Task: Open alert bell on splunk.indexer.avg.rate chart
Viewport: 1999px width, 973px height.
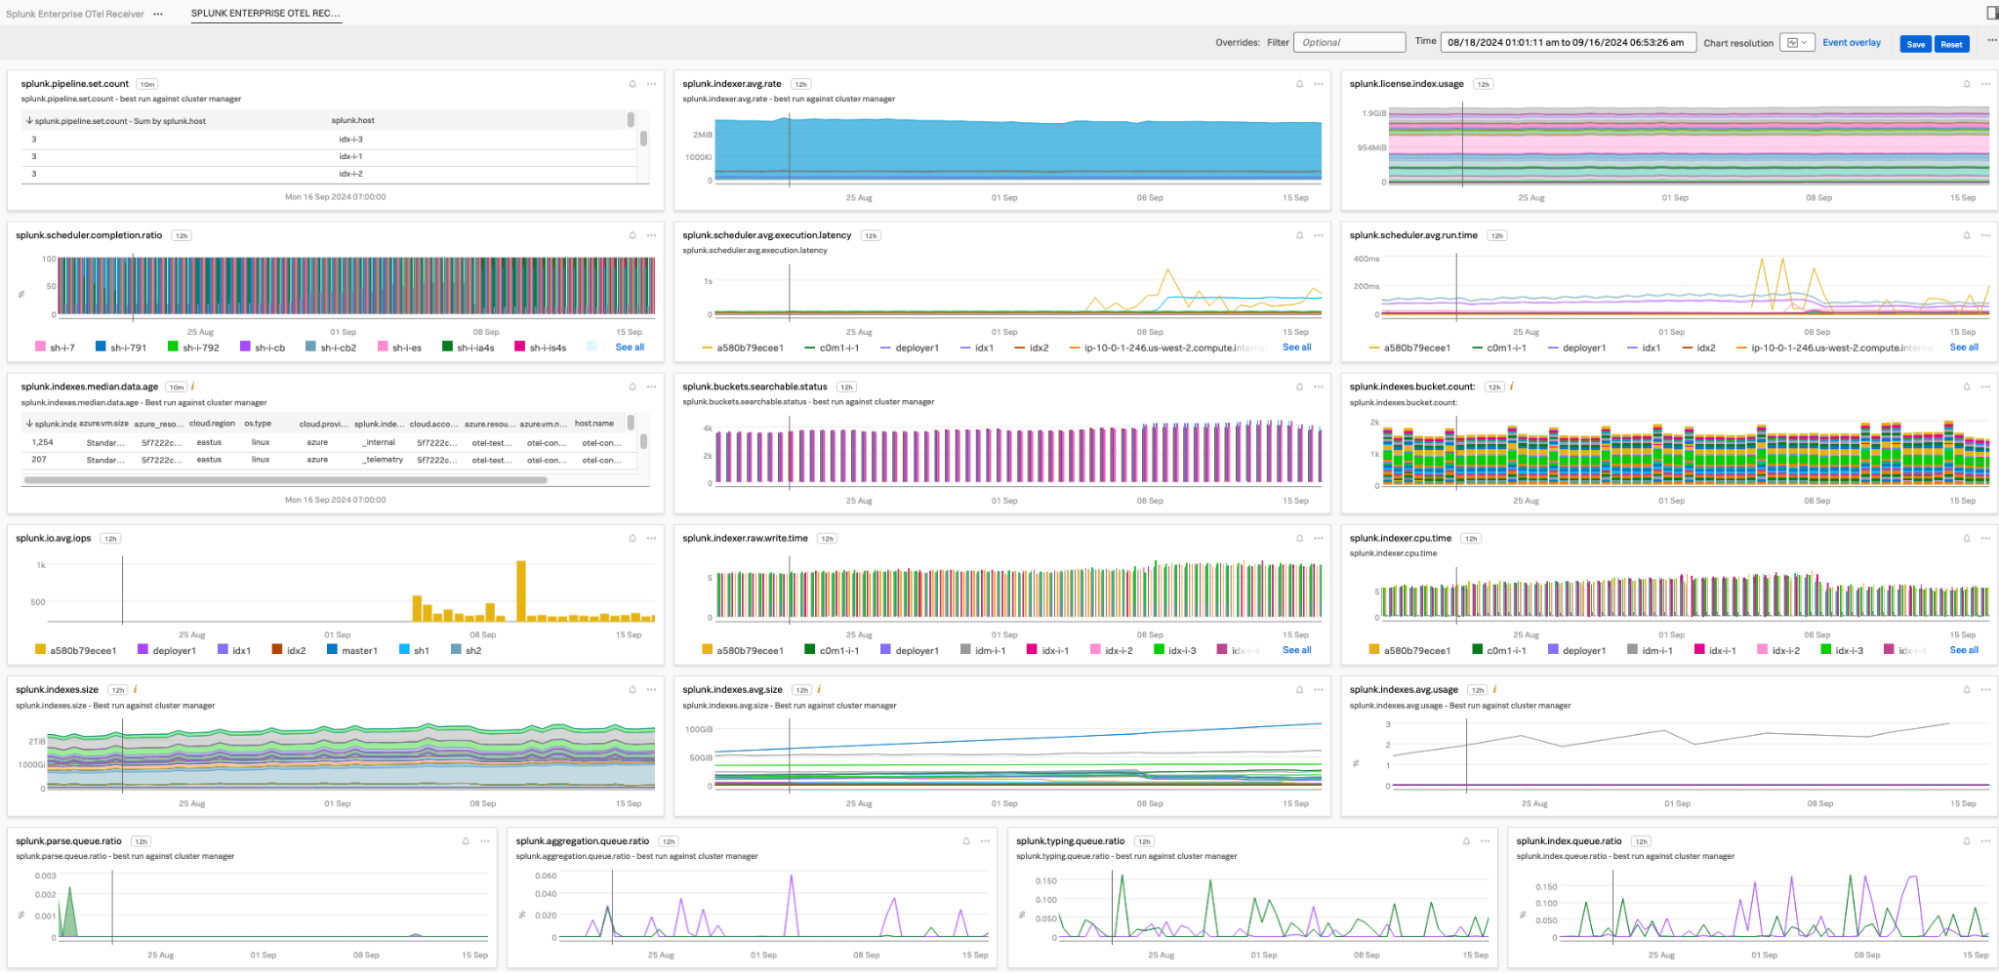Action: [1299, 84]
